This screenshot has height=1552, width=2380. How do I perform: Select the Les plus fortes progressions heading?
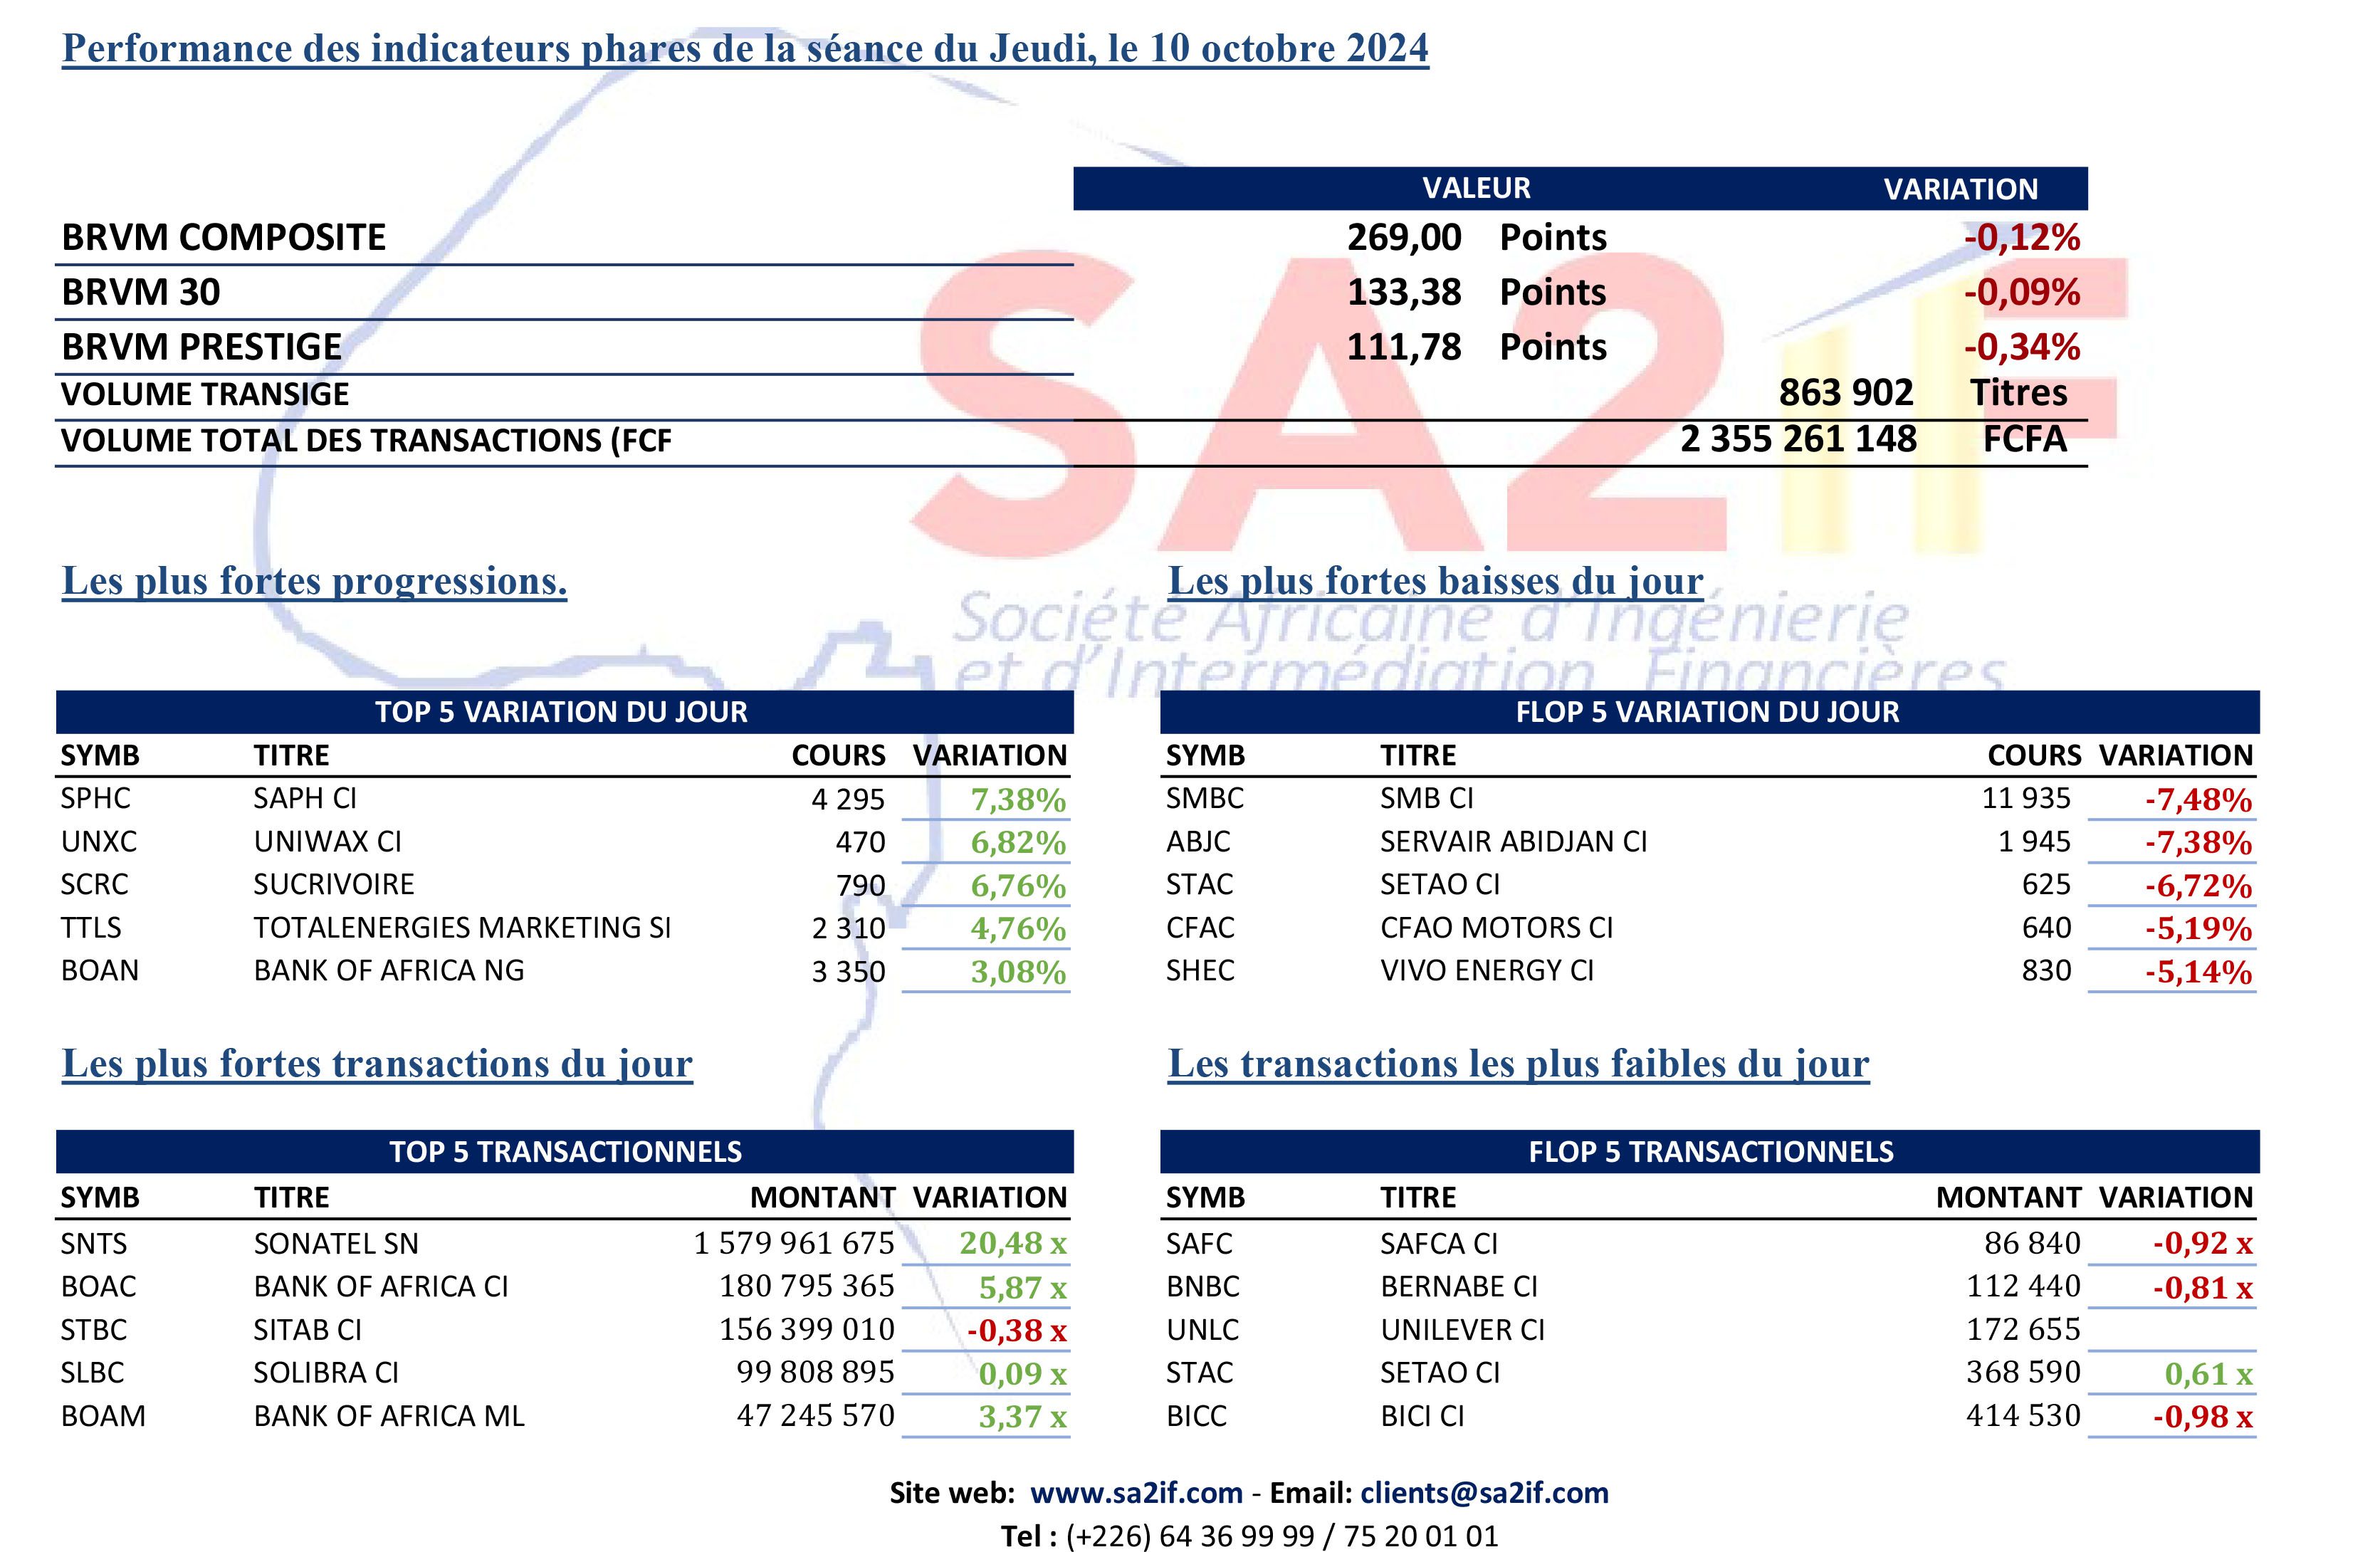point(314,581)
